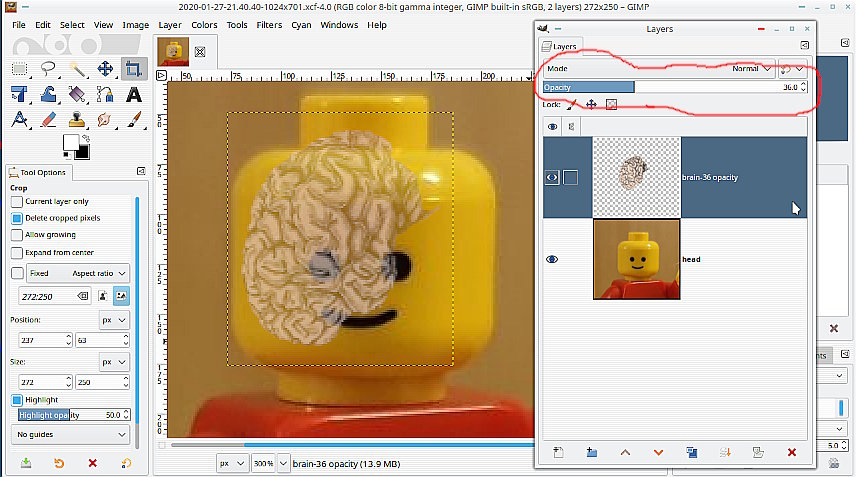Lower the selected layer one step
Image resolution: width=856 pixels, height=477 pixels.
658,452
